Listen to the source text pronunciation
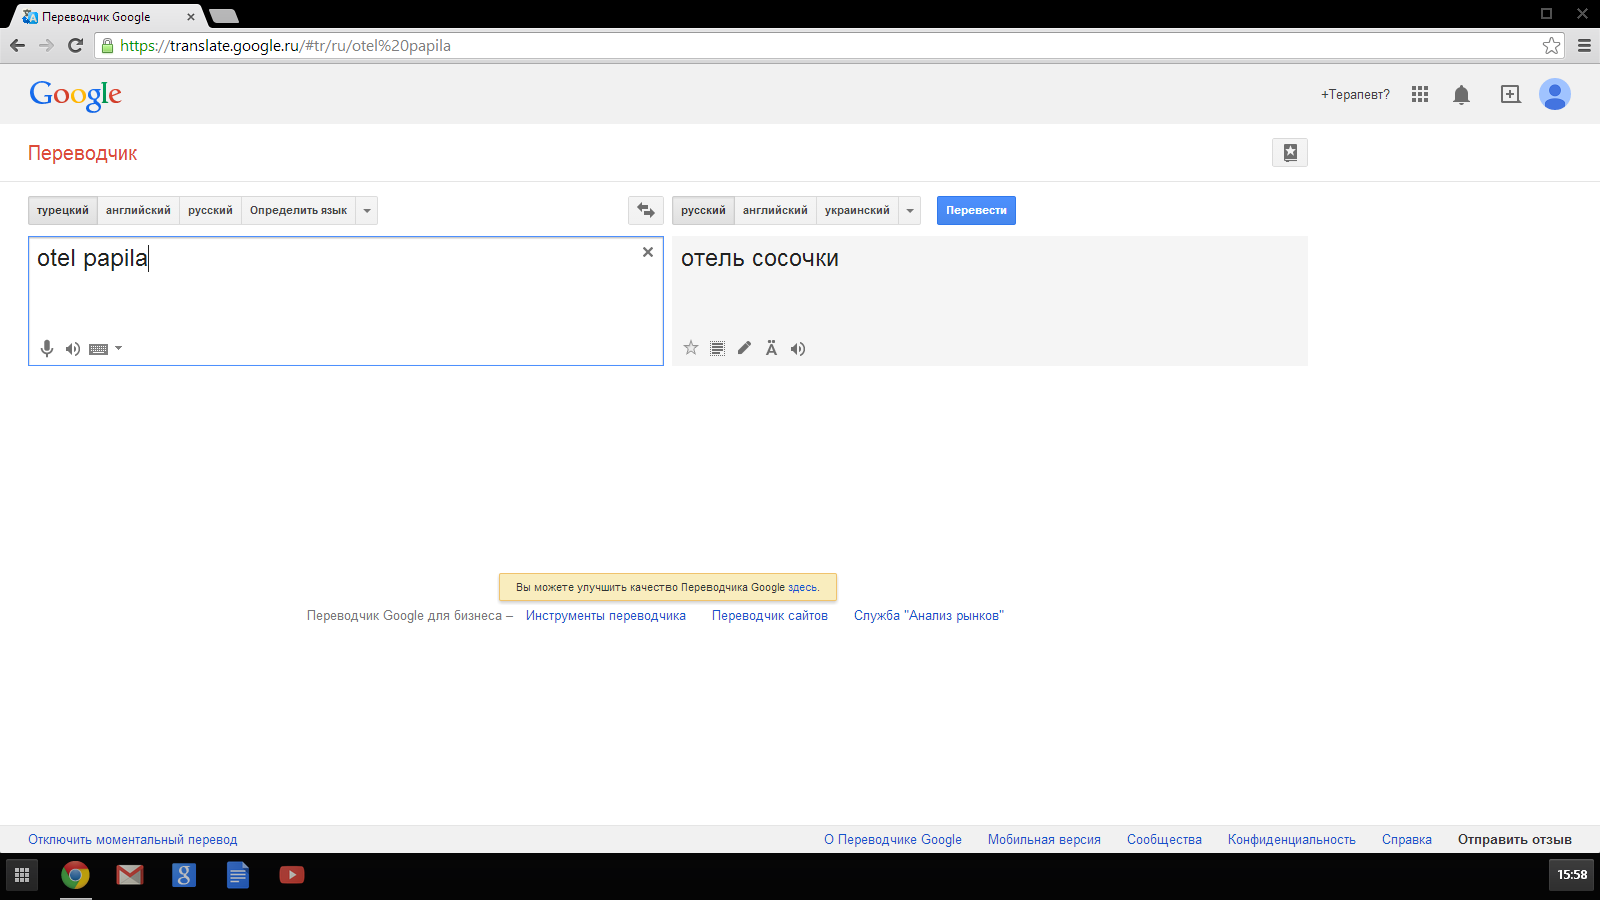Image resolution: width=1600 pixels, height=900 pixels. pyautogui.click(x=73, y=349)
